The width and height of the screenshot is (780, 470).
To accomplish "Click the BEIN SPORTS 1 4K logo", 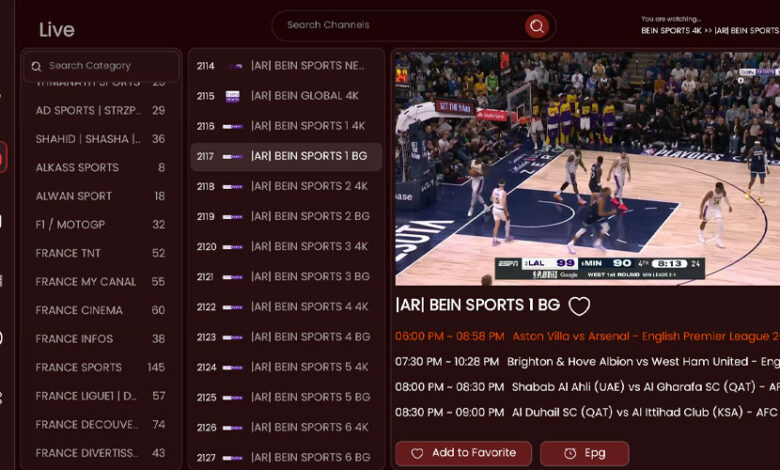I will [233, 126].
